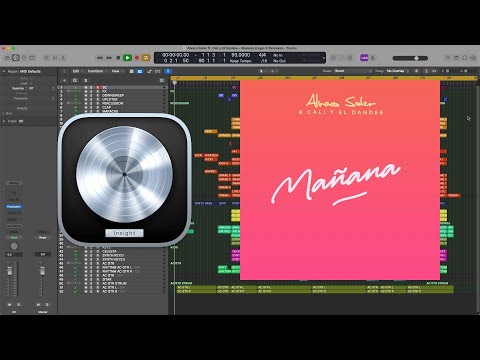Select the CELESTA track name
This screenshot has height=360, width=480.
tap(109, 251)
